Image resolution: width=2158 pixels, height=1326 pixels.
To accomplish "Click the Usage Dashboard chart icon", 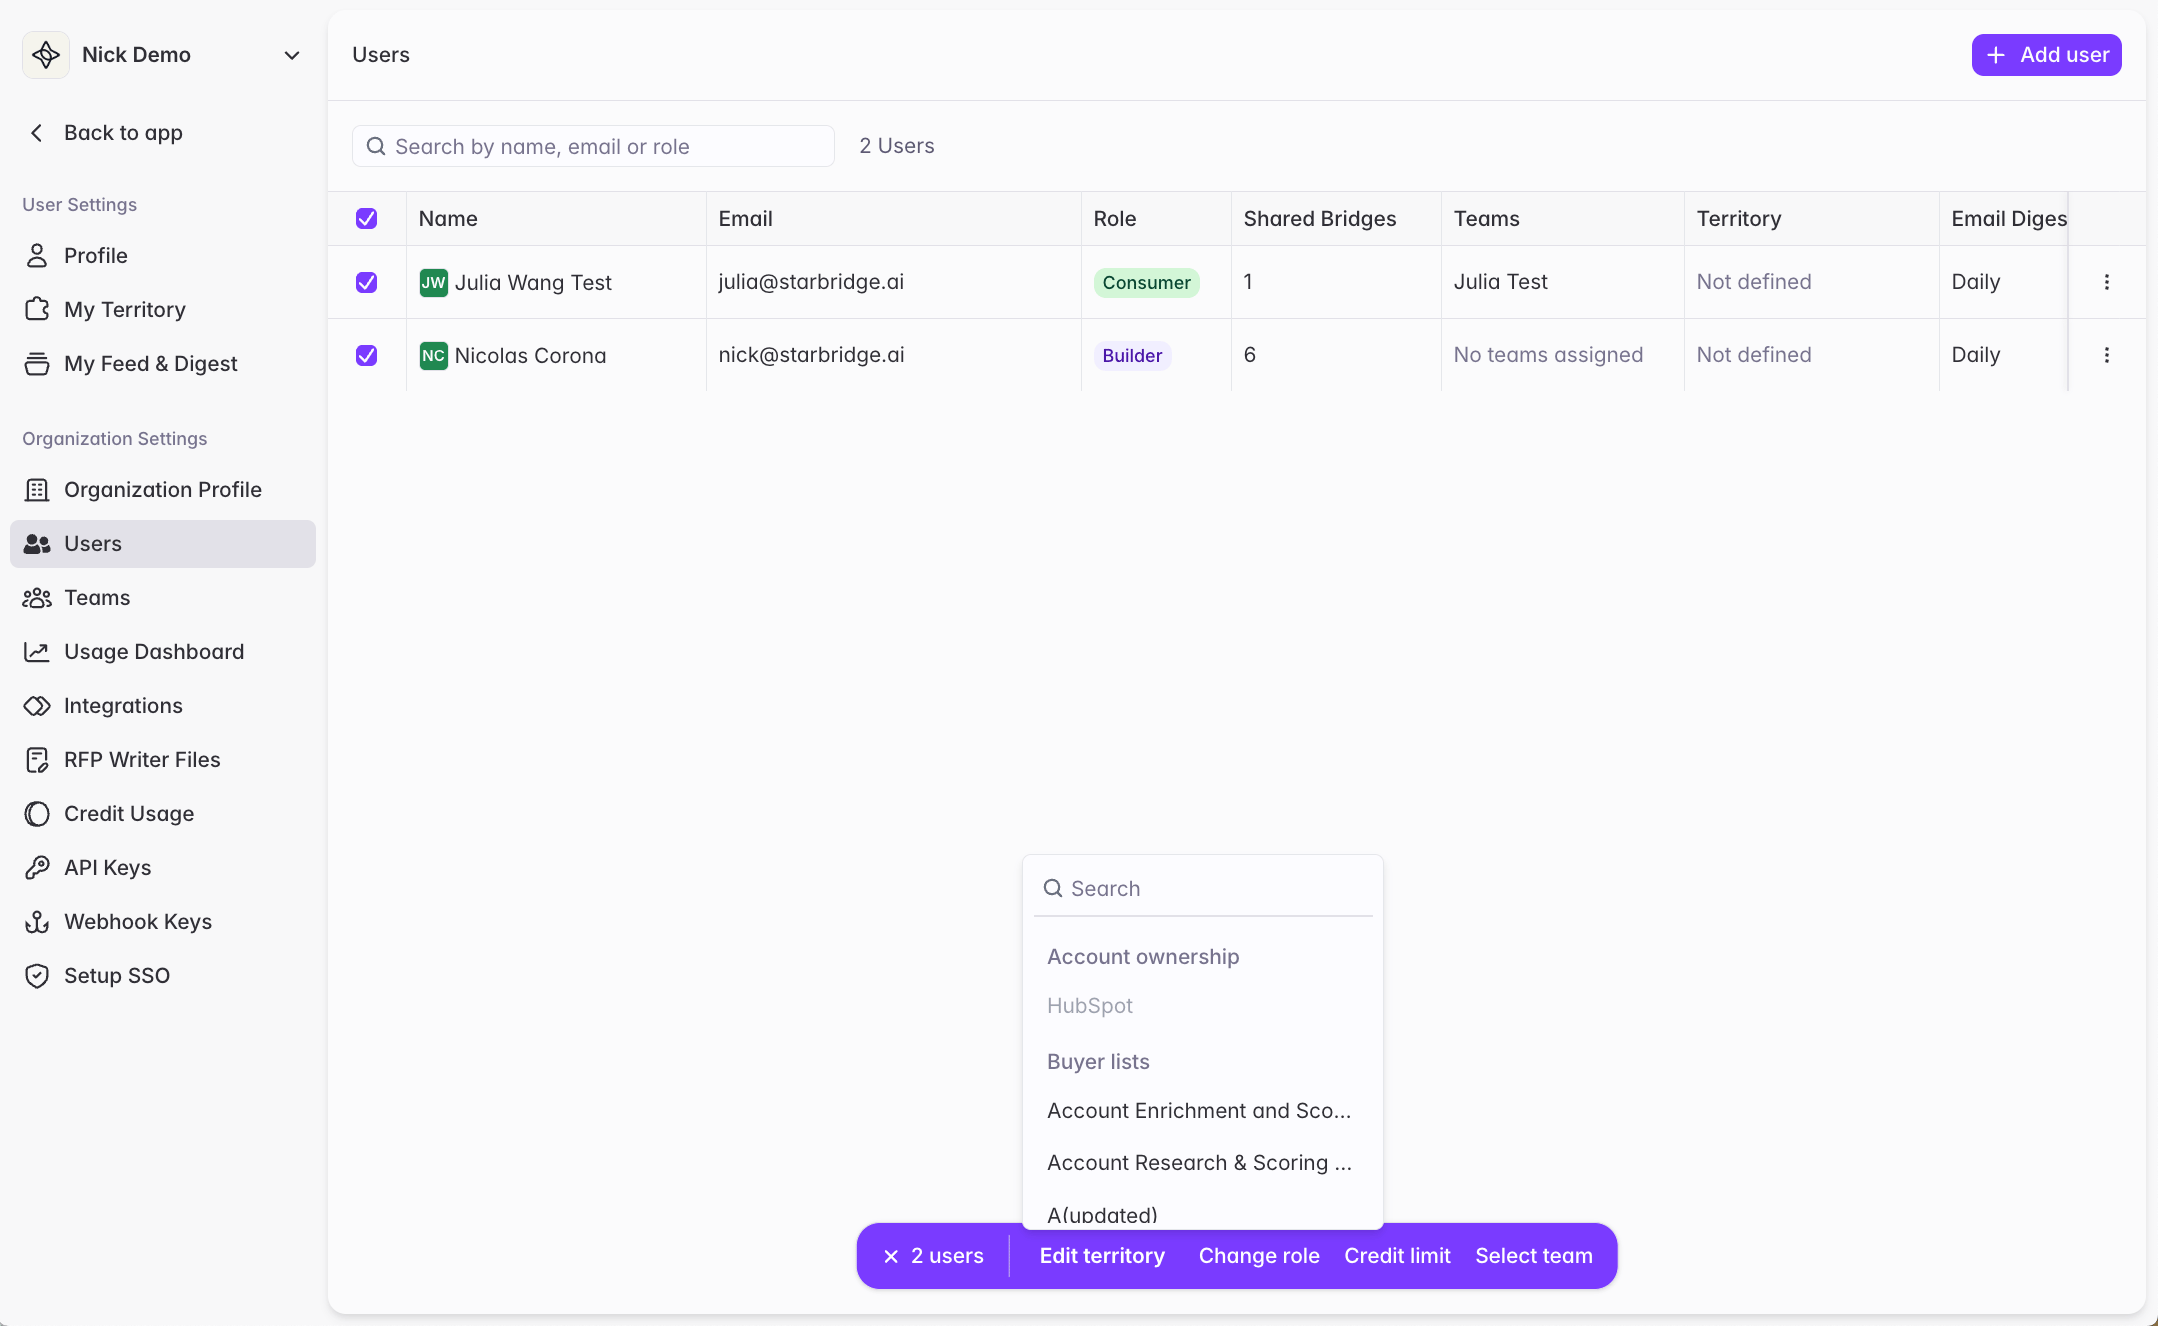I will pyautogui.click(x=37, y=652).
